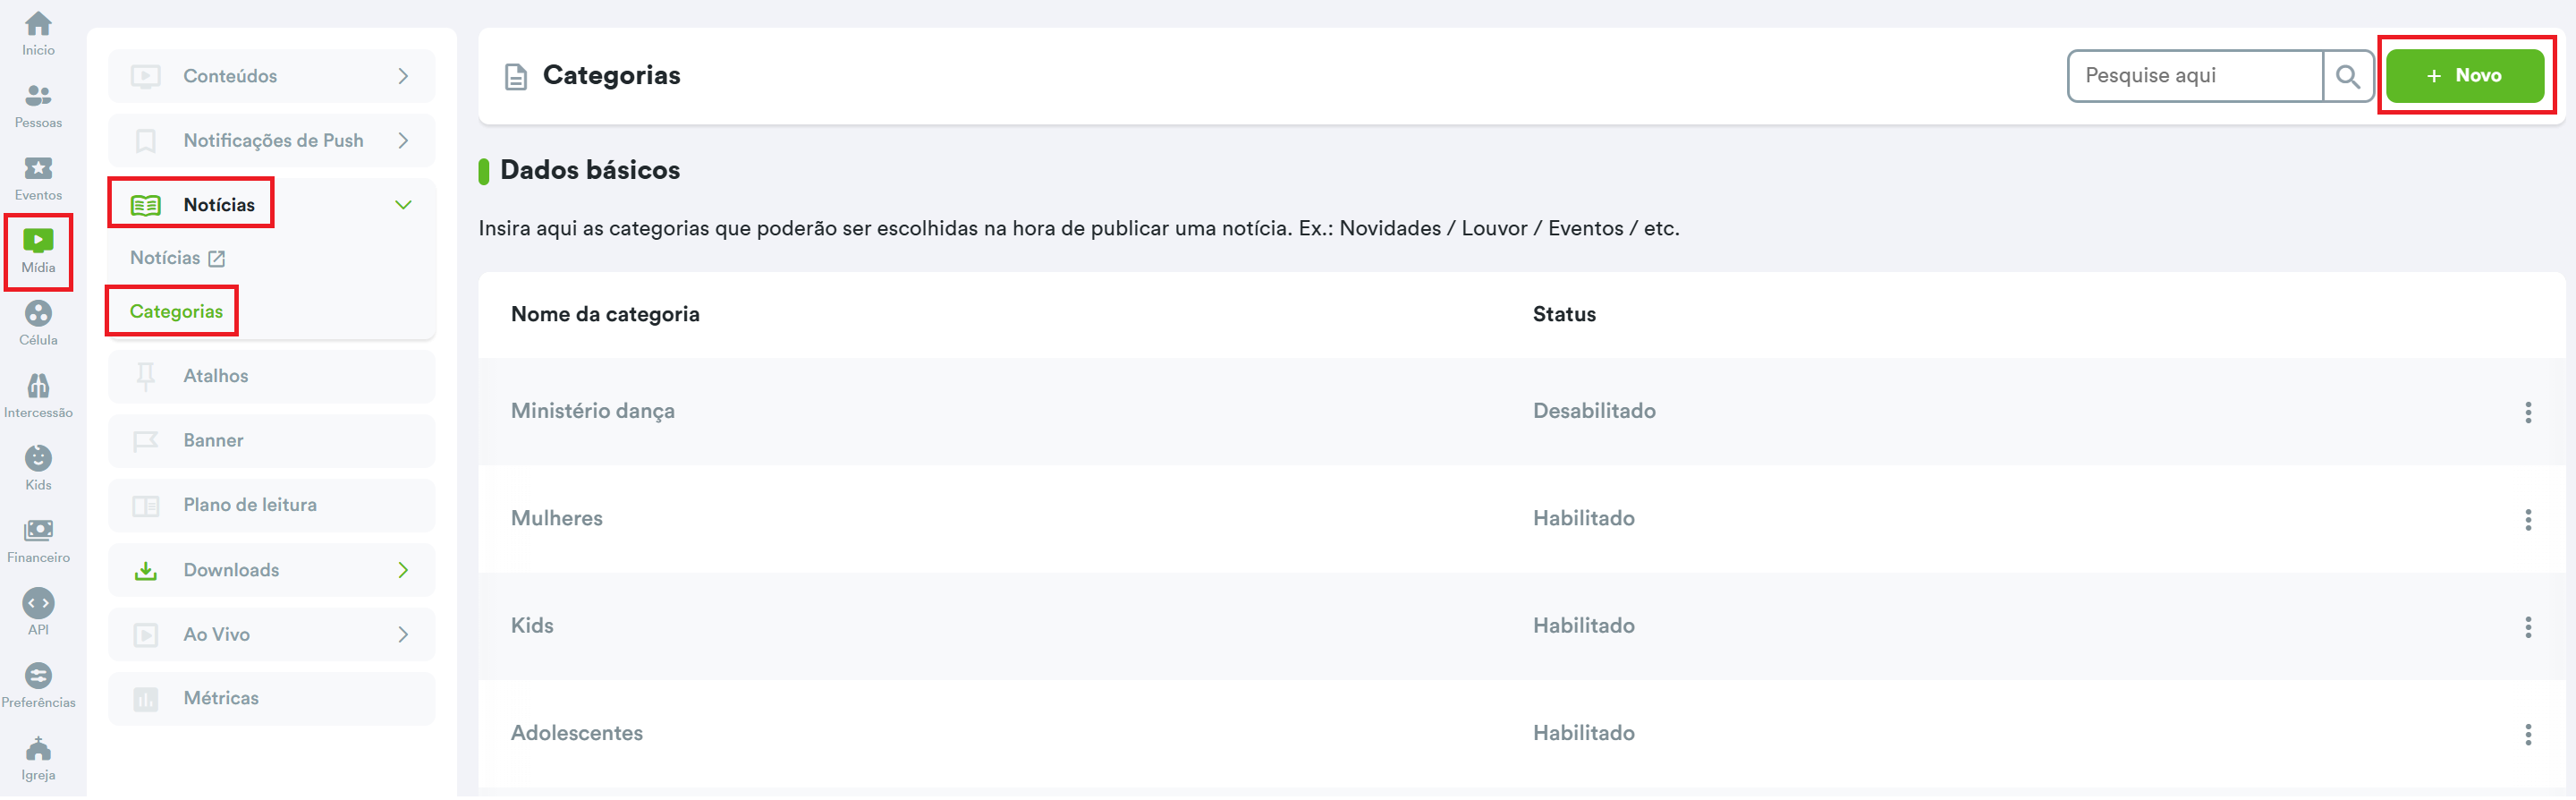Select Plano de leitura menu item
This screenshot has height=800, width=2576.
[249, 505]
